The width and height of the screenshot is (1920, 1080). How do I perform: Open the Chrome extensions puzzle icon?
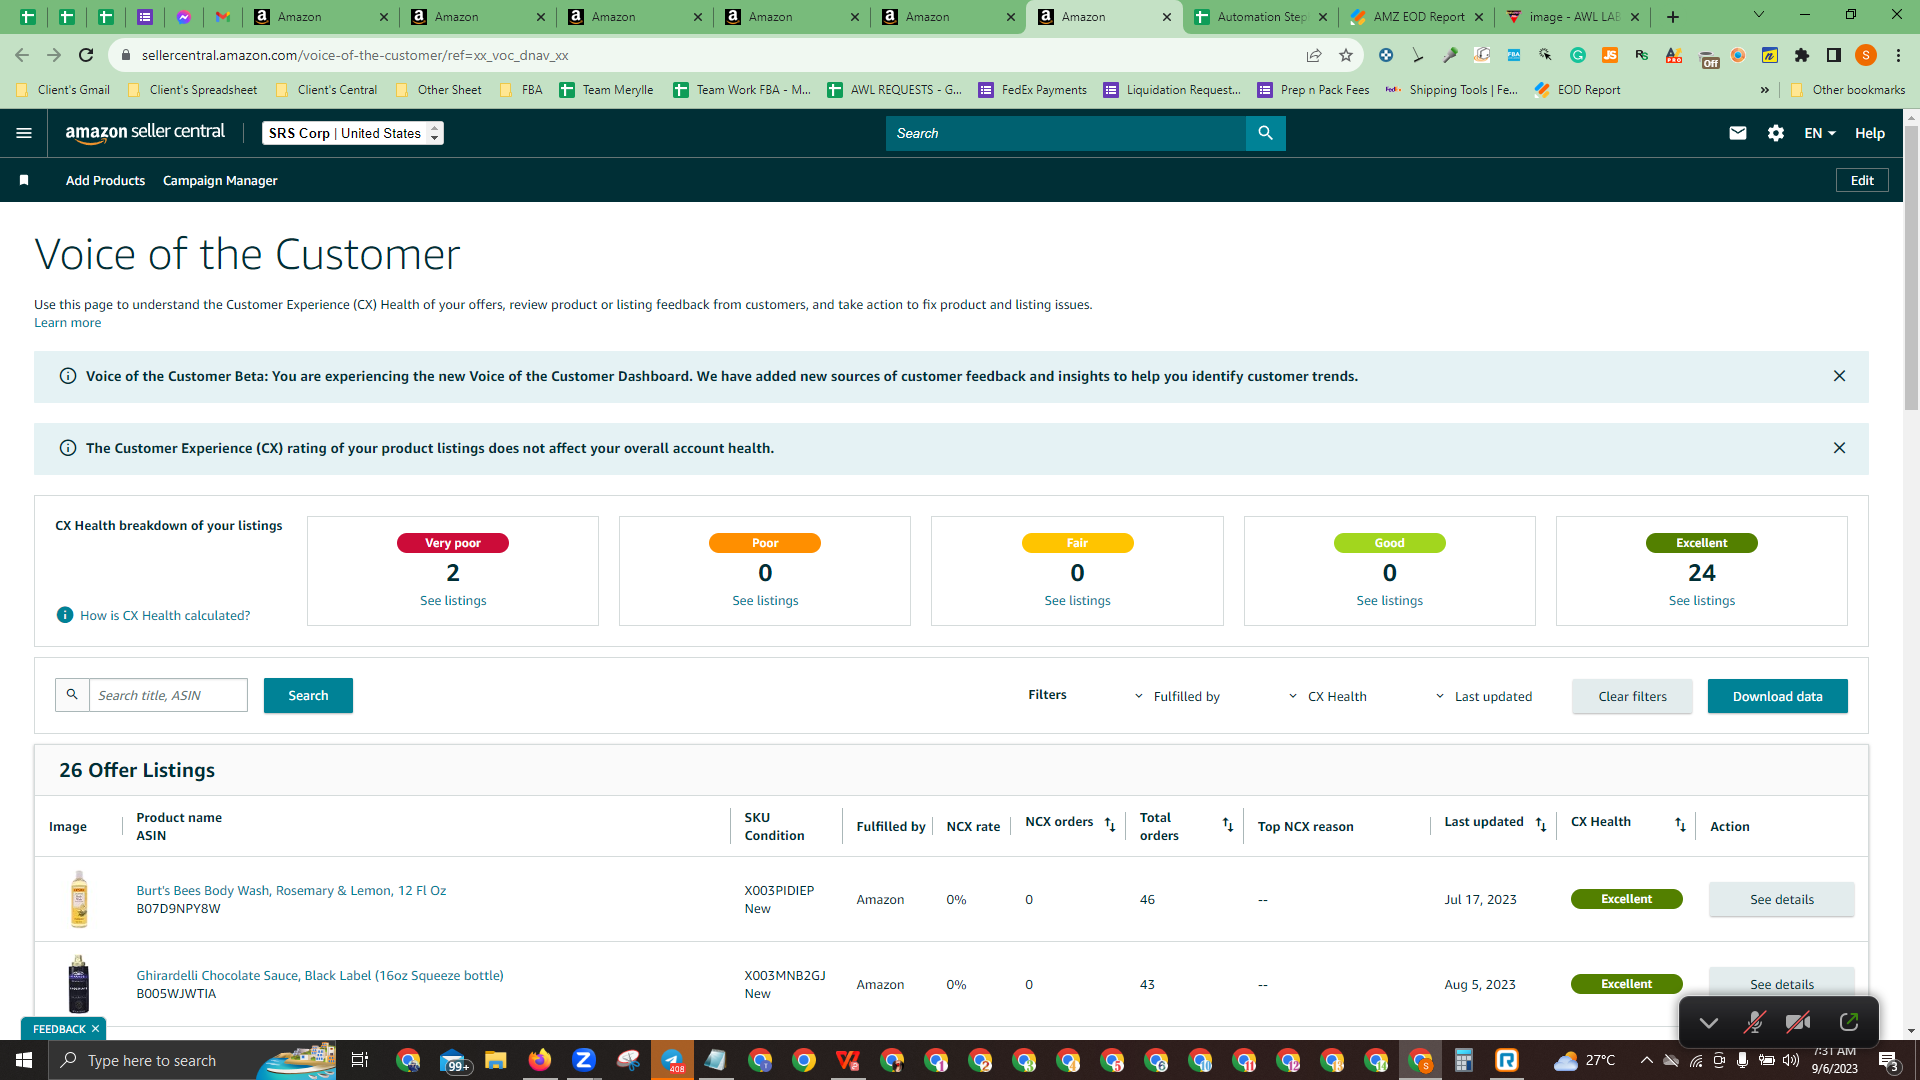point(1802,55)
